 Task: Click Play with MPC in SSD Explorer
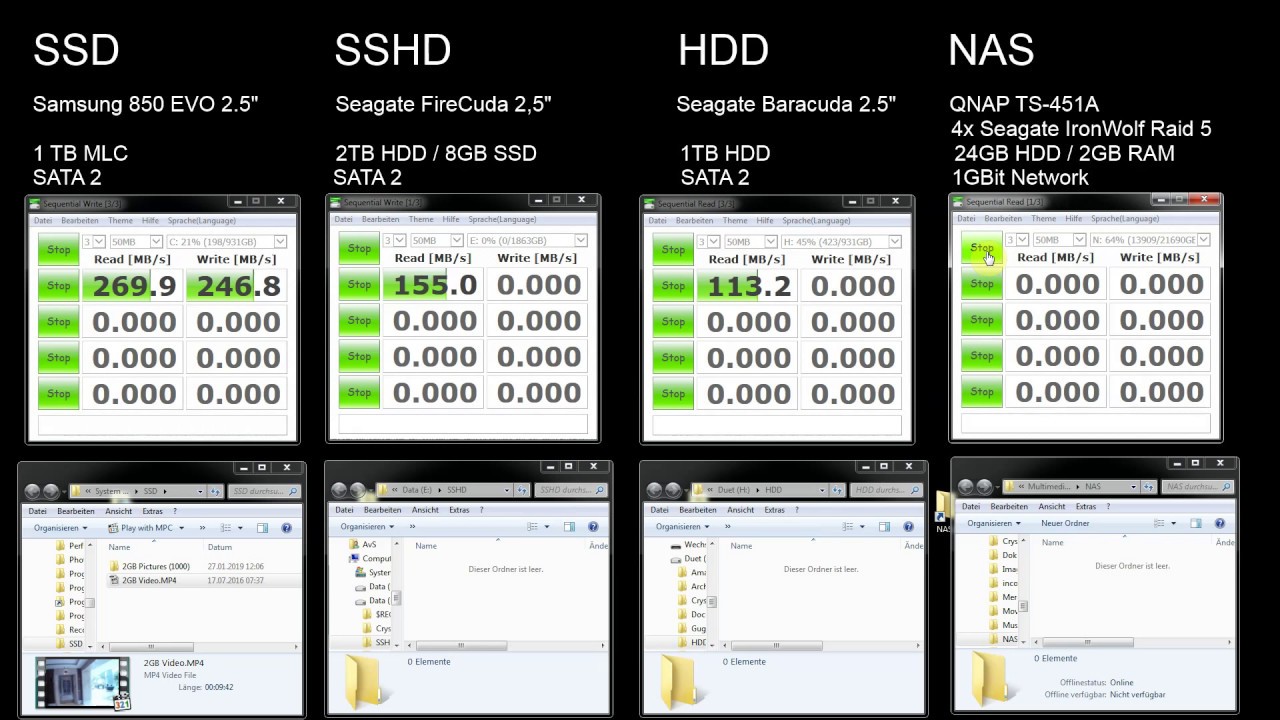141,528
